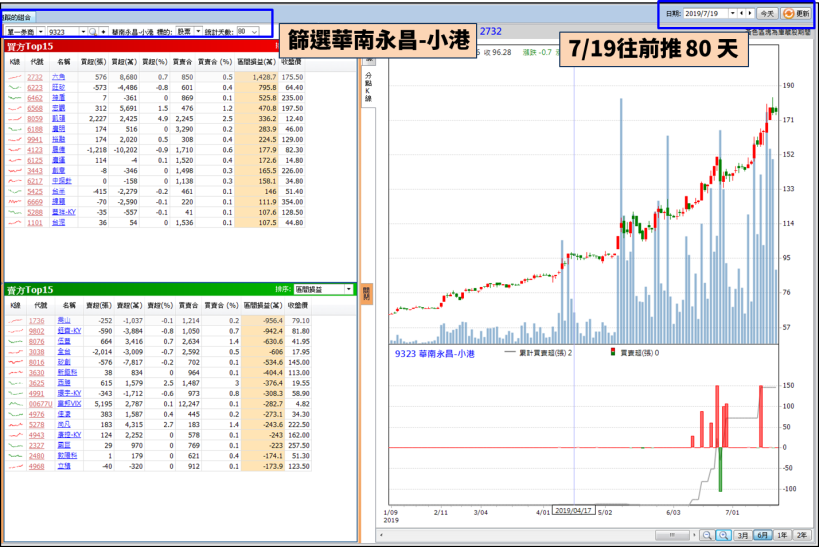This screenshot has width=819, height=547.
Task: Open stock code link 6462
Action: (x=35, y=98)
